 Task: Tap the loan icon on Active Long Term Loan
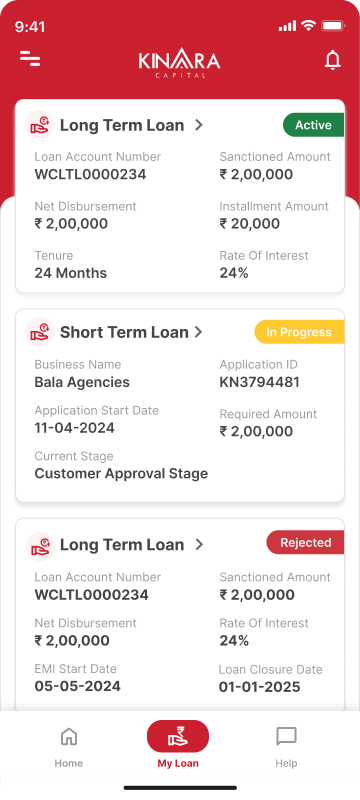(x=40, y=125)
